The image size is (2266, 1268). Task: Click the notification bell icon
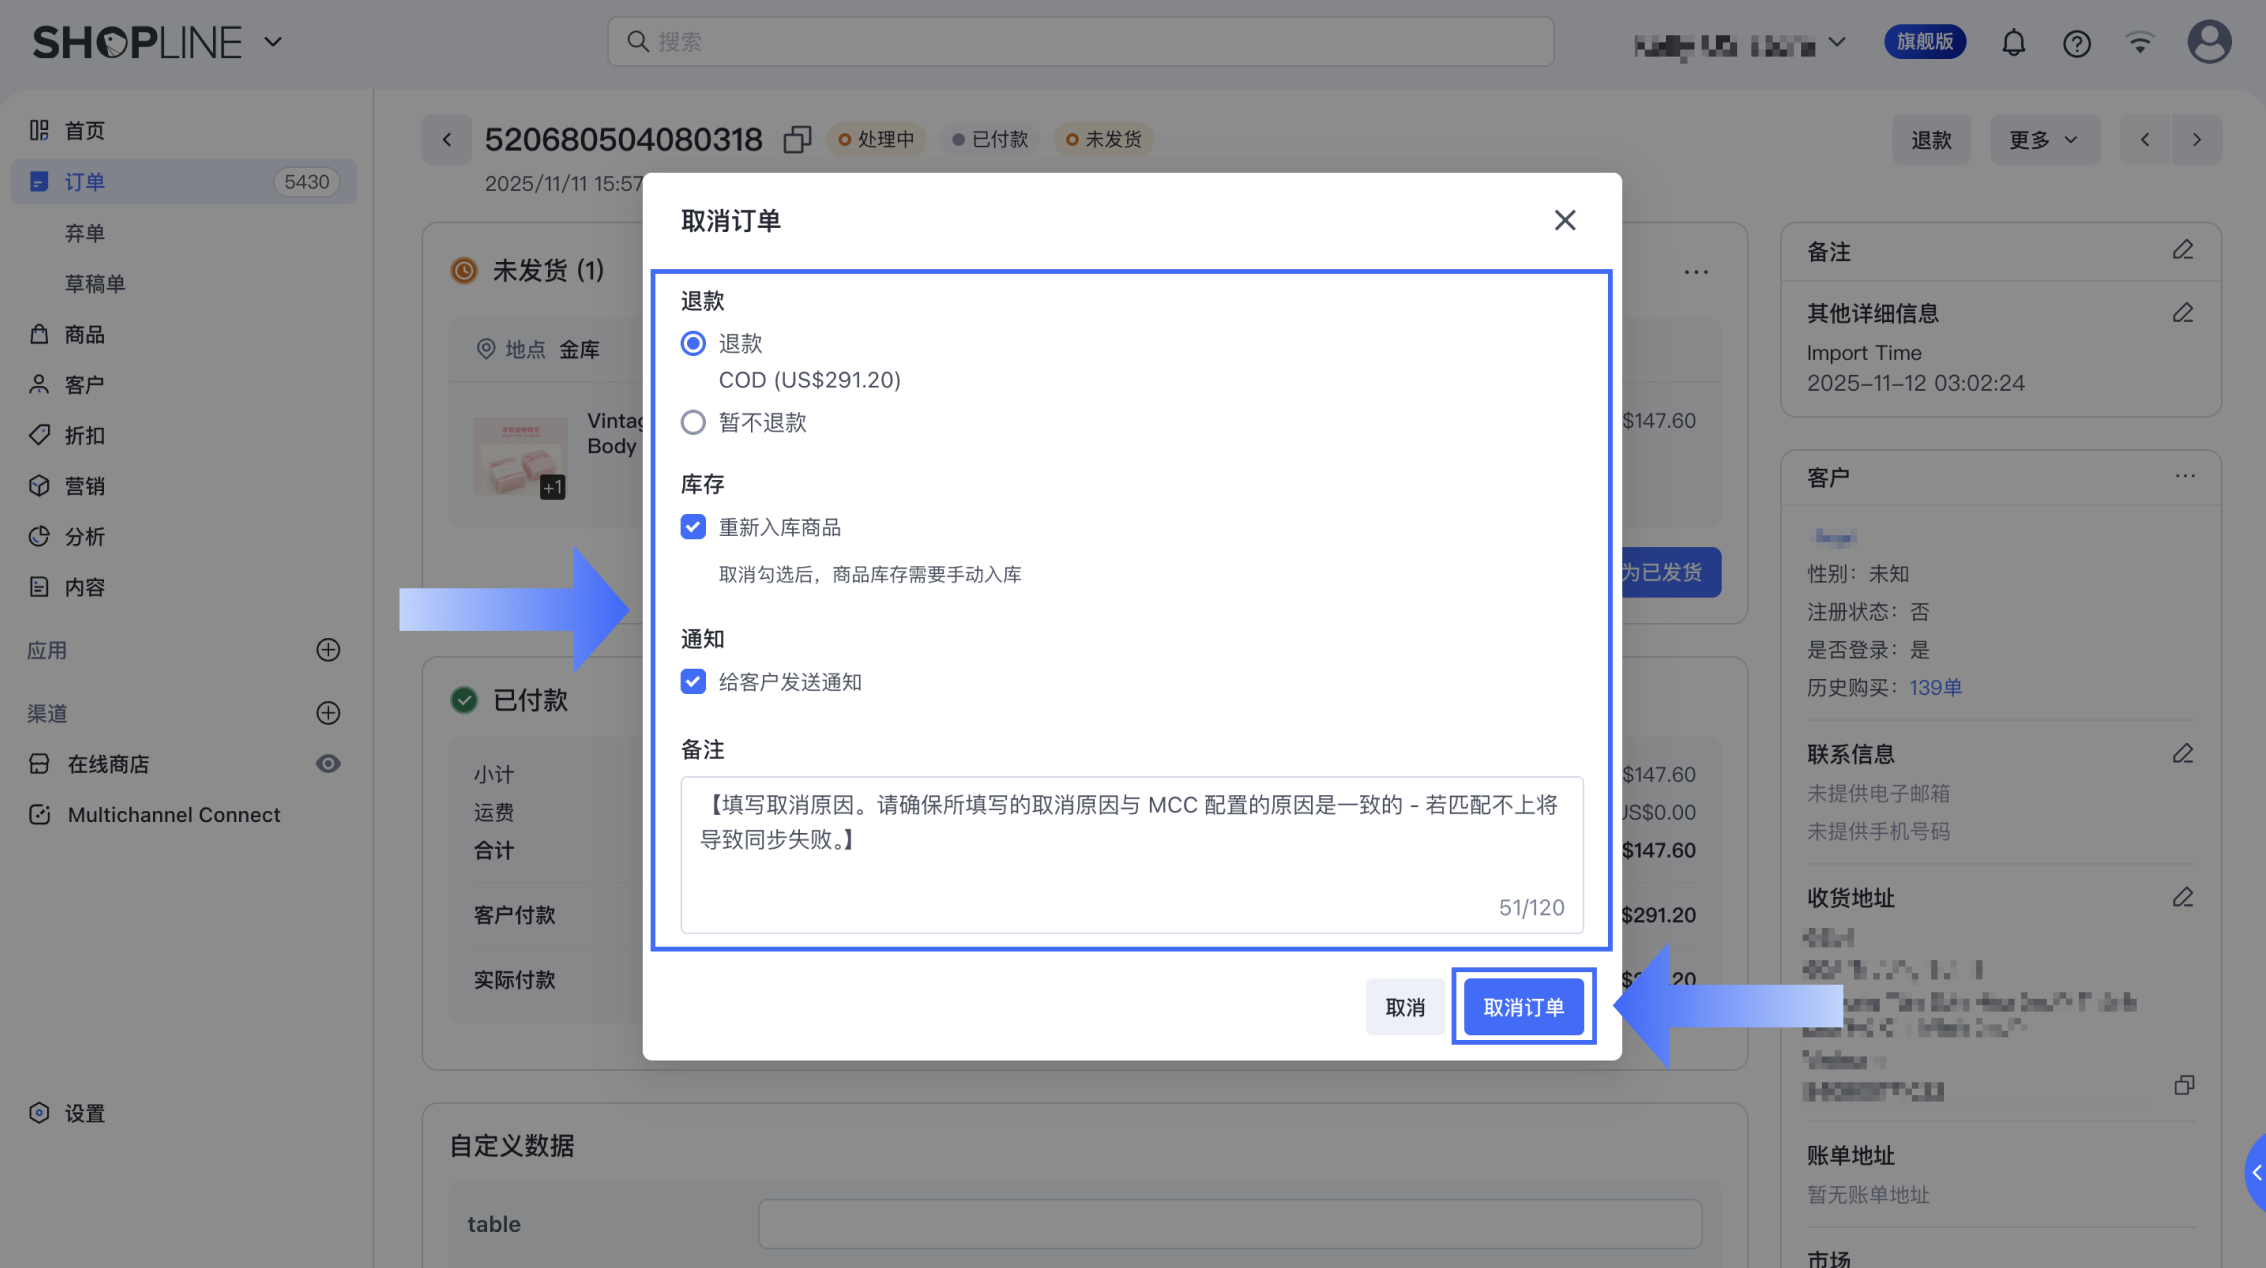(x=2013, y=43)
